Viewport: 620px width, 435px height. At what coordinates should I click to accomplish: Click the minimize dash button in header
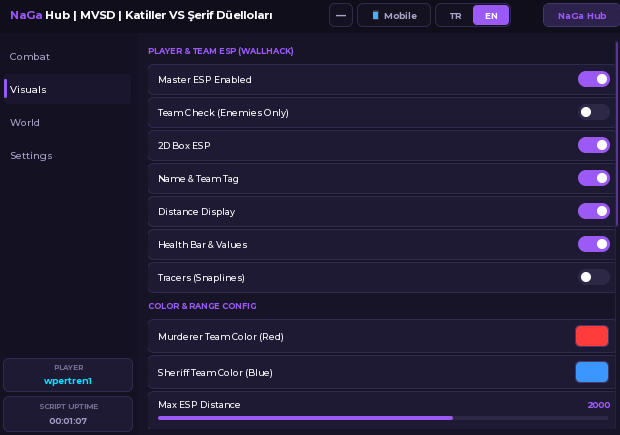pos(340,15)
